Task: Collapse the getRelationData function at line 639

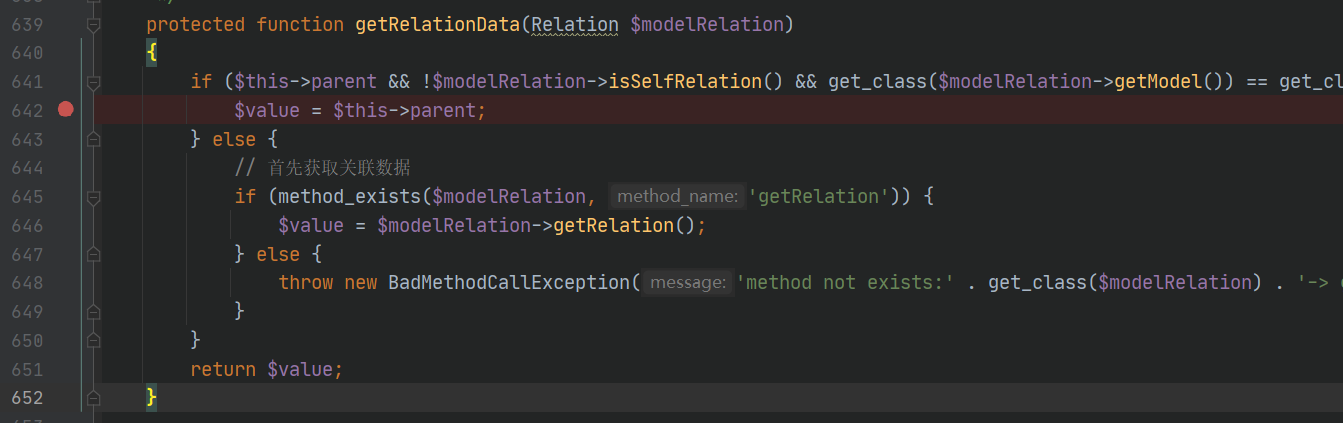Action: [x=93, y=24]
